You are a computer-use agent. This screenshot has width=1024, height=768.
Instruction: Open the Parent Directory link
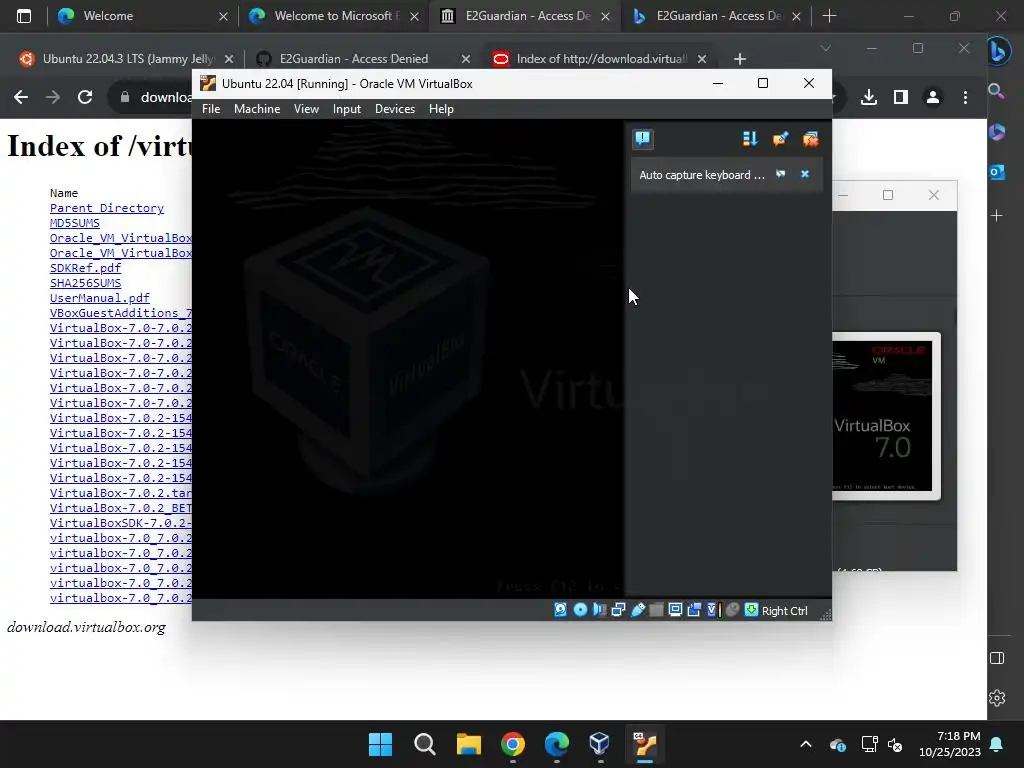106,208
